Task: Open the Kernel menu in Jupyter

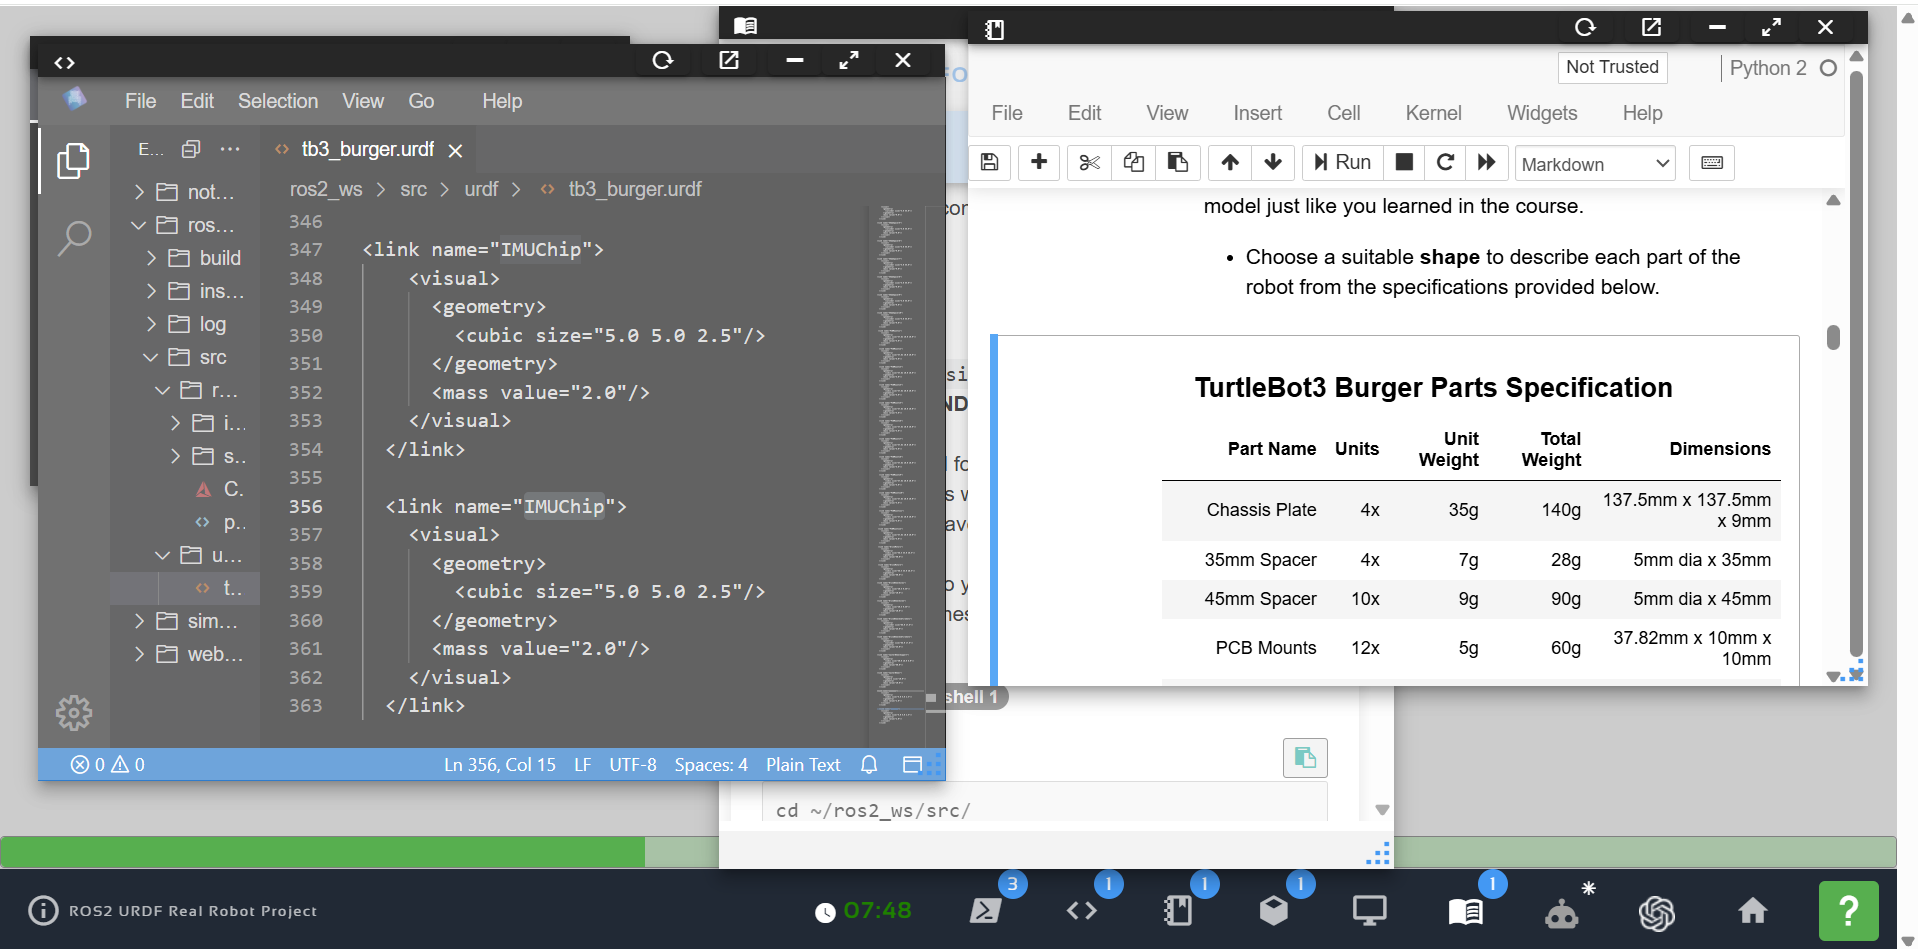Action: pos(1432,113)
